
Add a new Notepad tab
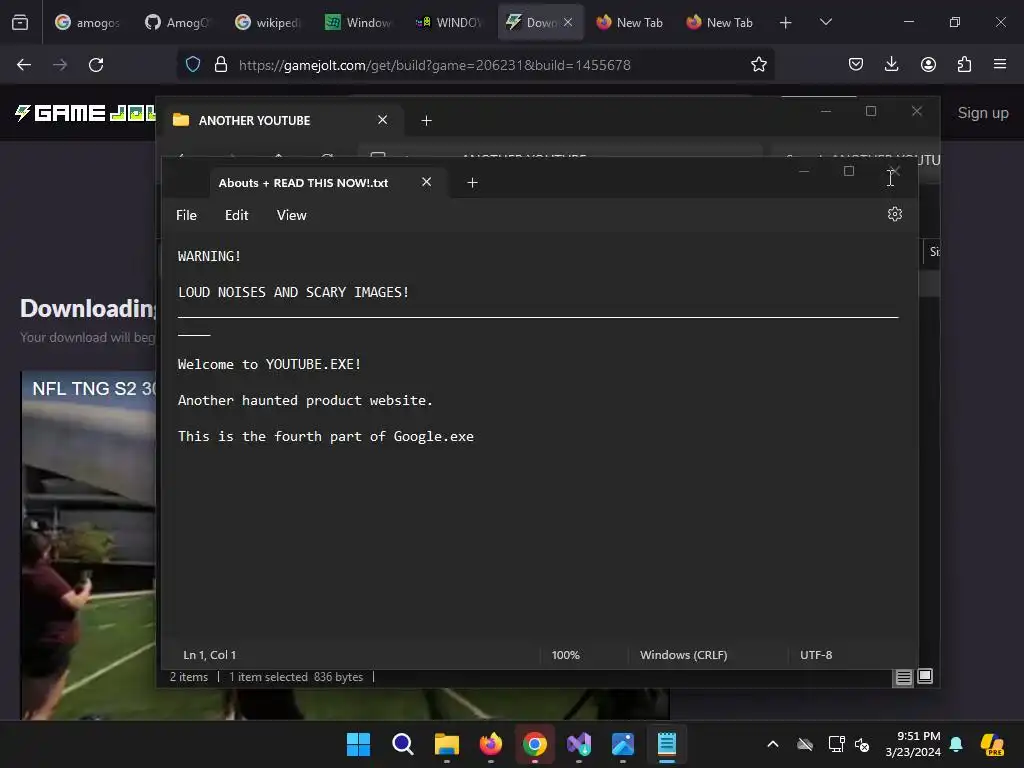(472, 183)
